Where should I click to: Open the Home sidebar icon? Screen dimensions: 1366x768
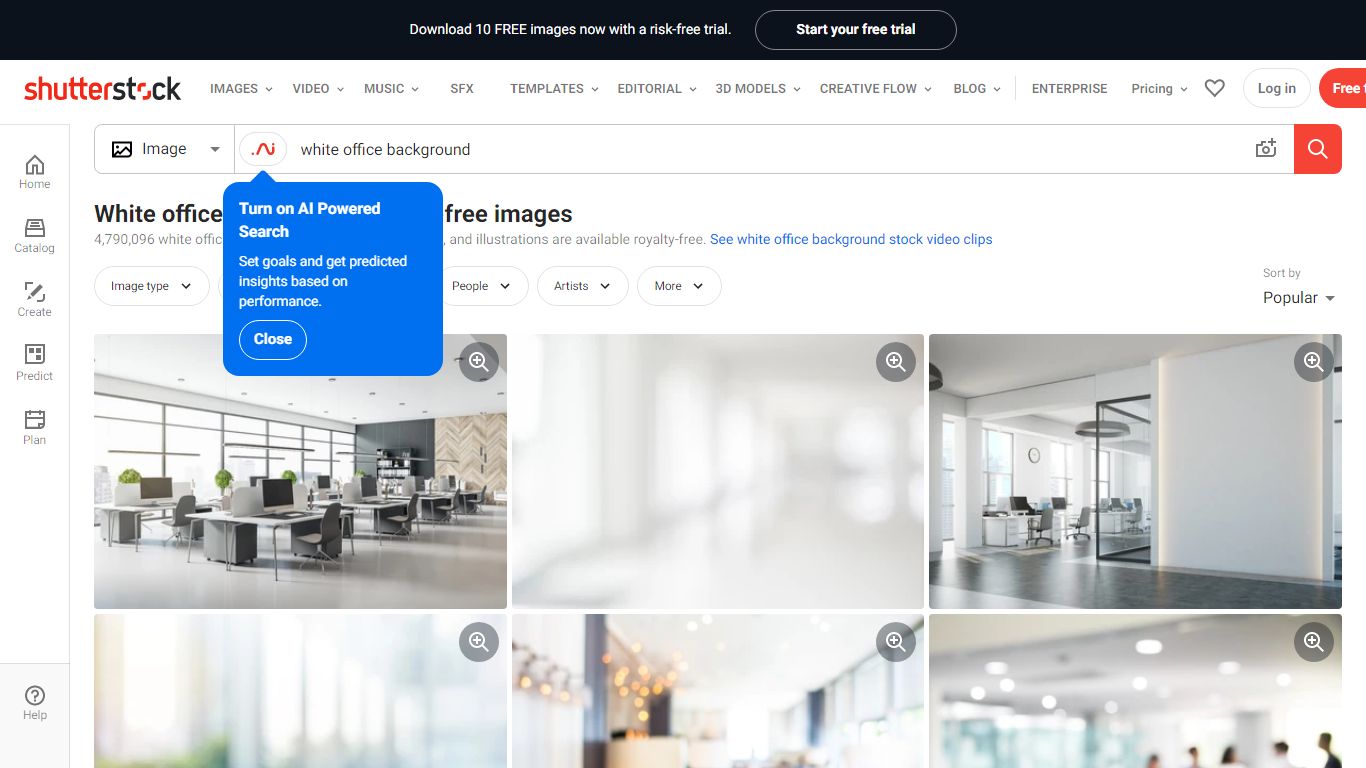tap(34, 172)
